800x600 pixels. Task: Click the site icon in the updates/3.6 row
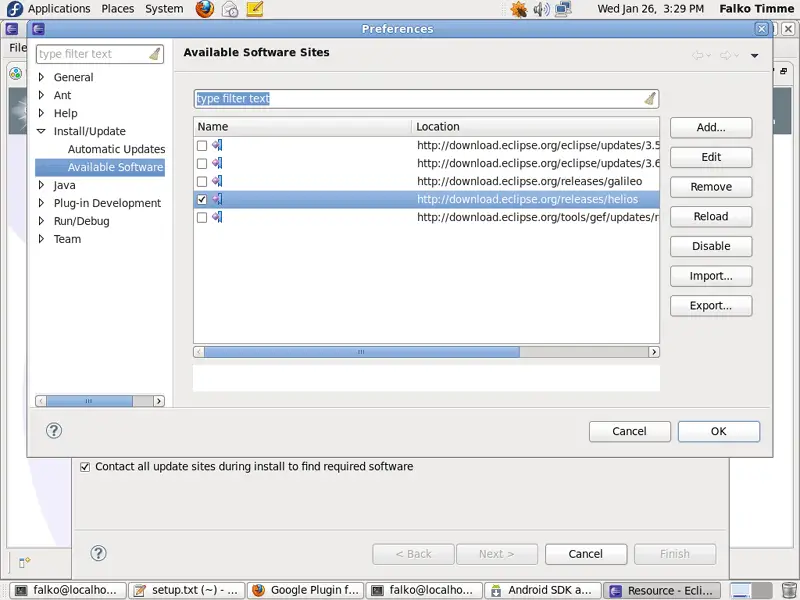point(217,163)
